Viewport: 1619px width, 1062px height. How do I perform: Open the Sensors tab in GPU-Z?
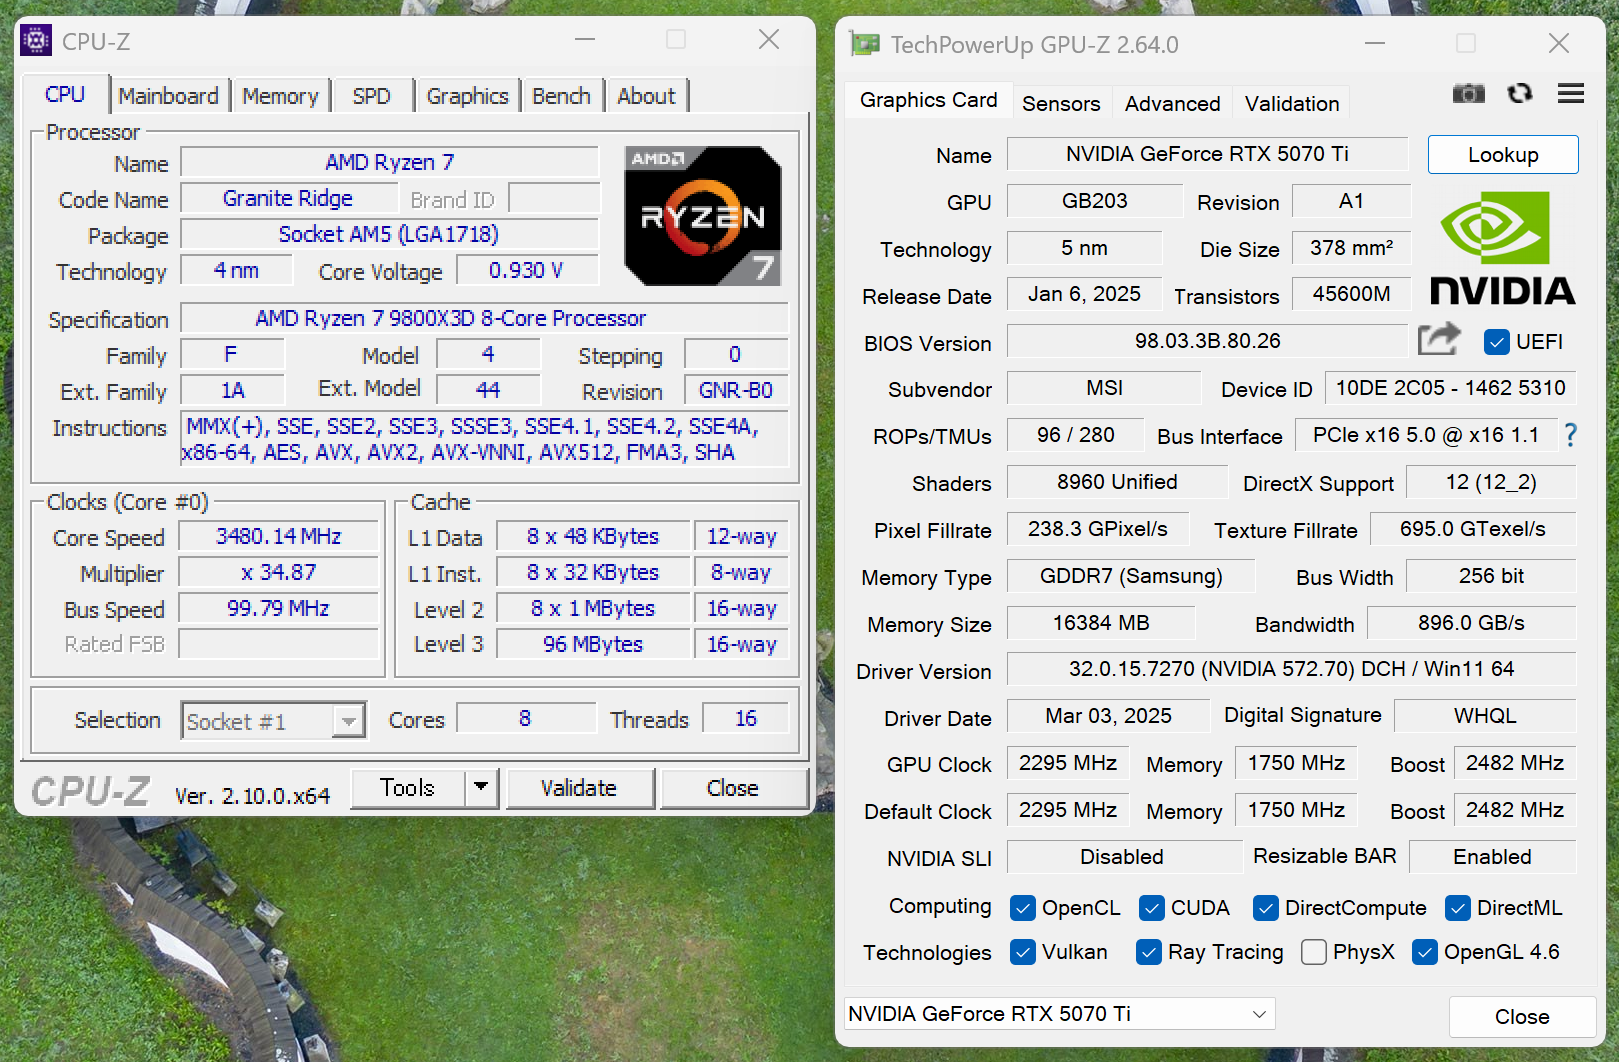coord(1060,104)
